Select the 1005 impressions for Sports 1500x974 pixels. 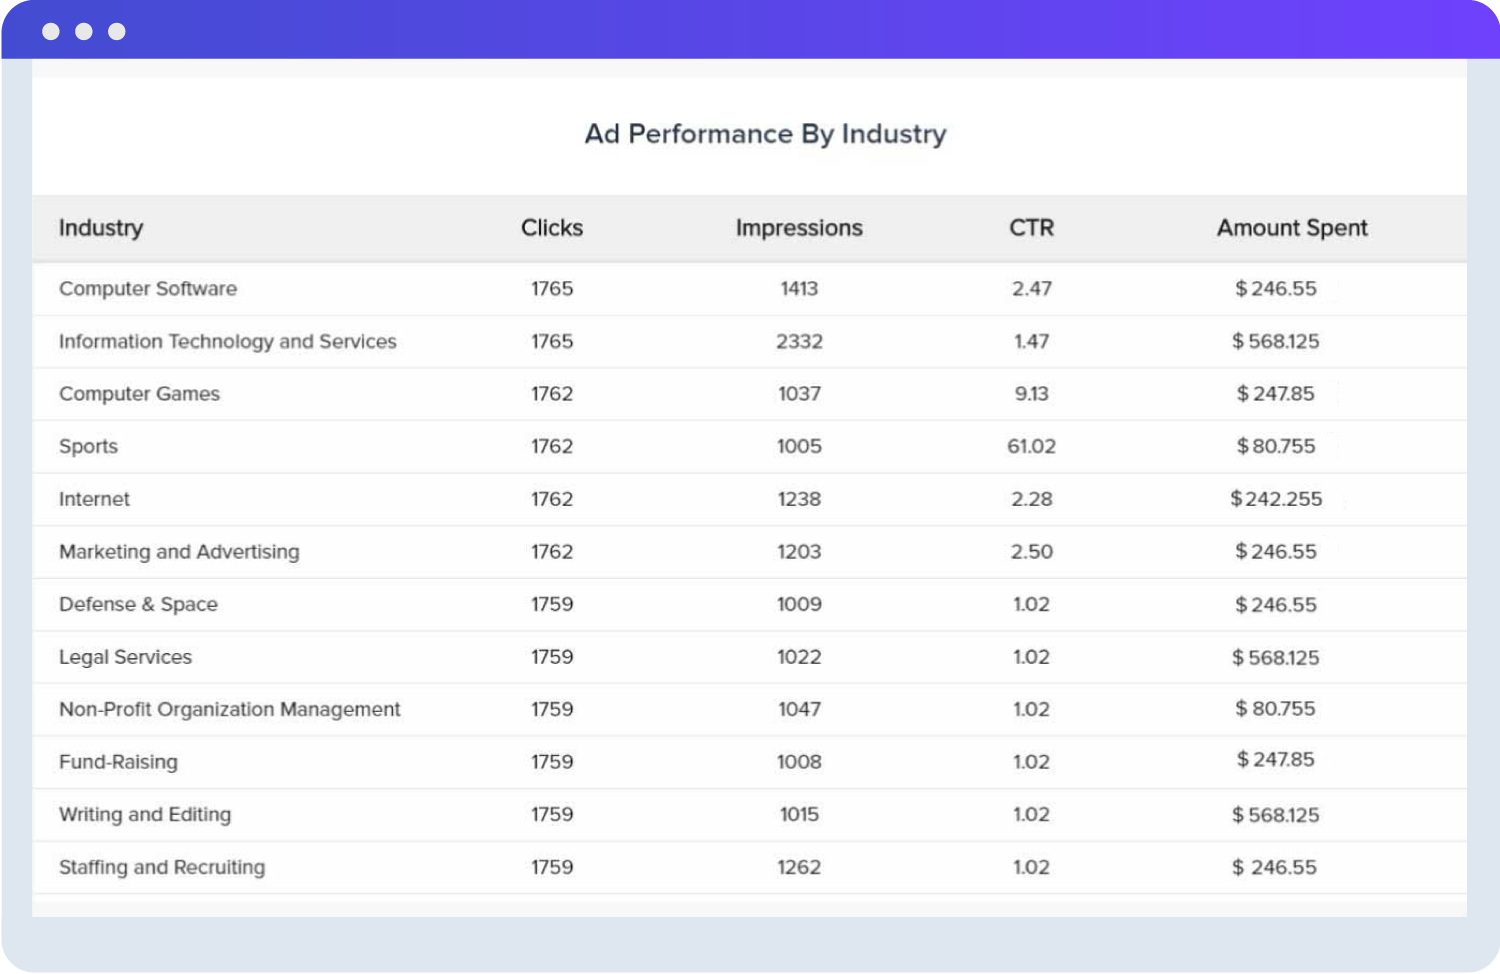pos(799,447)
